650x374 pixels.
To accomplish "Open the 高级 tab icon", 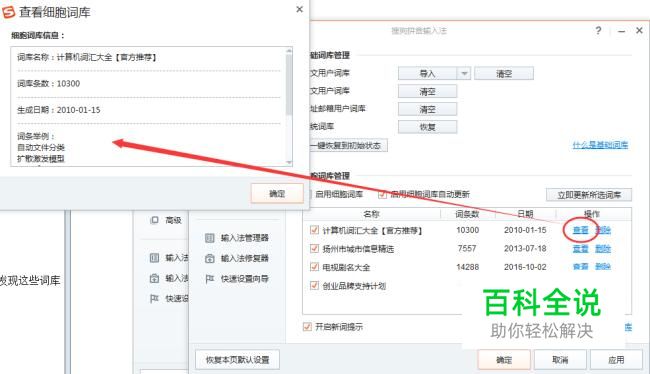I will pyautogui.click(x=154, y=220).
